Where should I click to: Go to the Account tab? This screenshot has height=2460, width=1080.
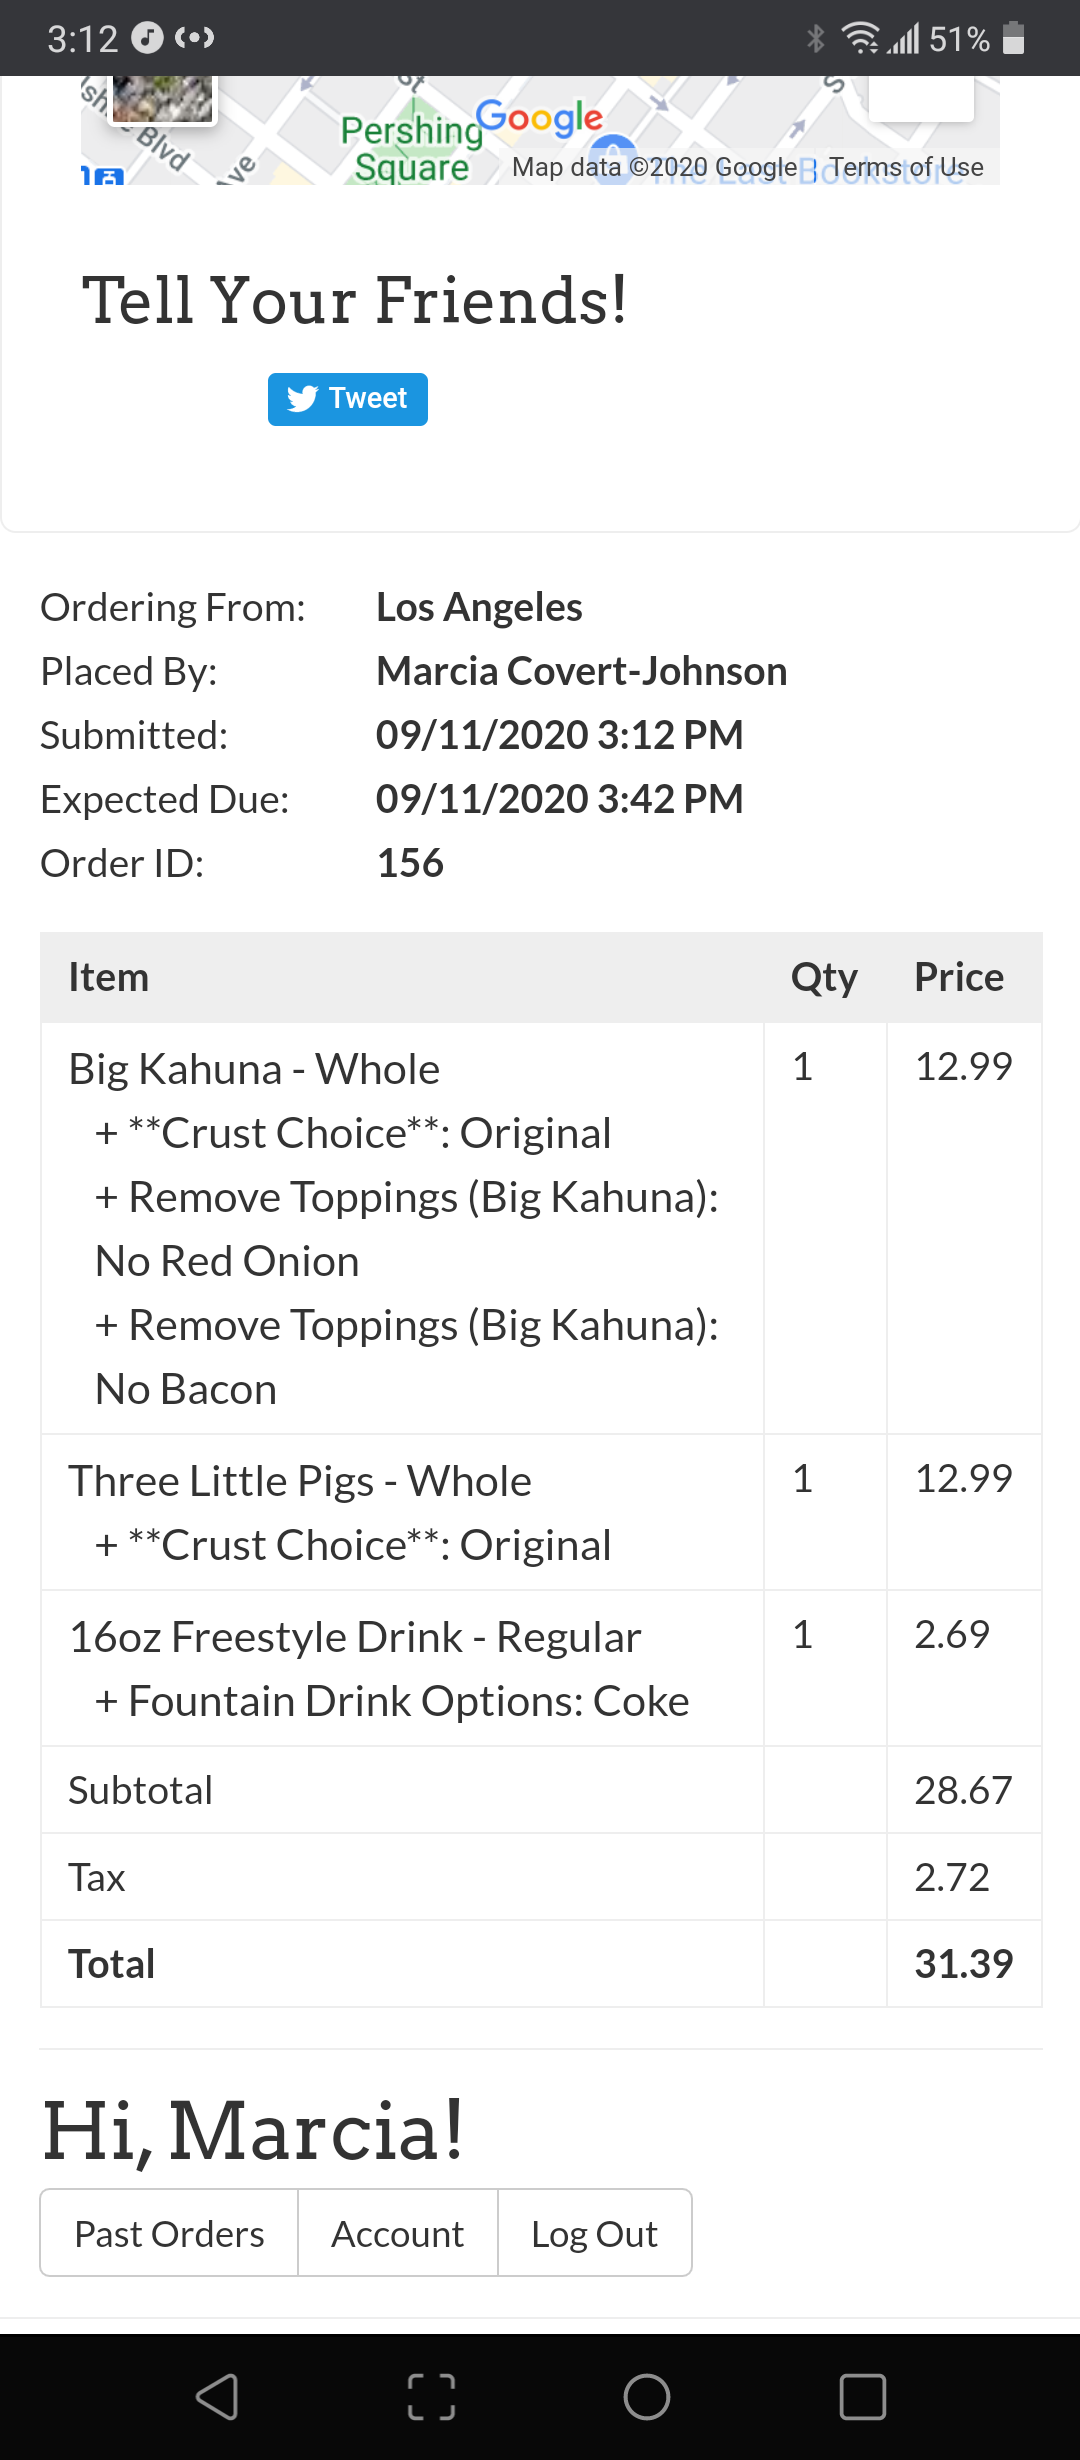coord(397,2233)
